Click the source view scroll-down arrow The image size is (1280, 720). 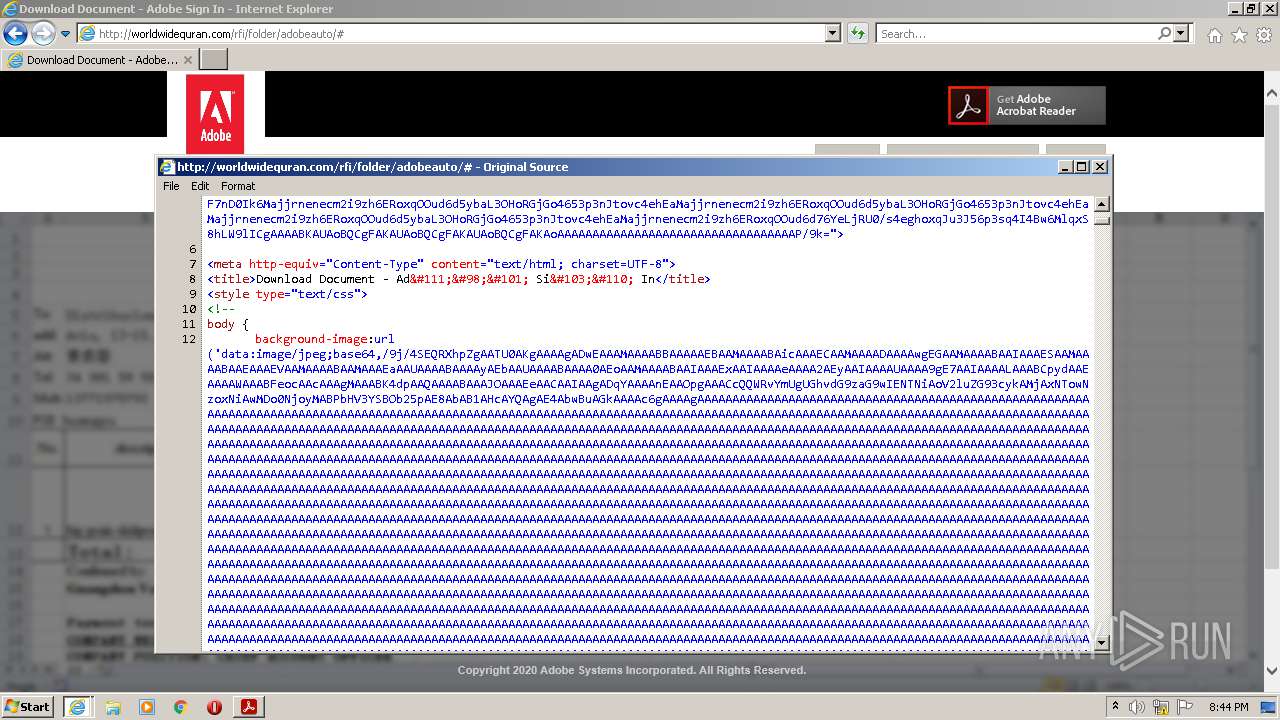click(1102, 642)
